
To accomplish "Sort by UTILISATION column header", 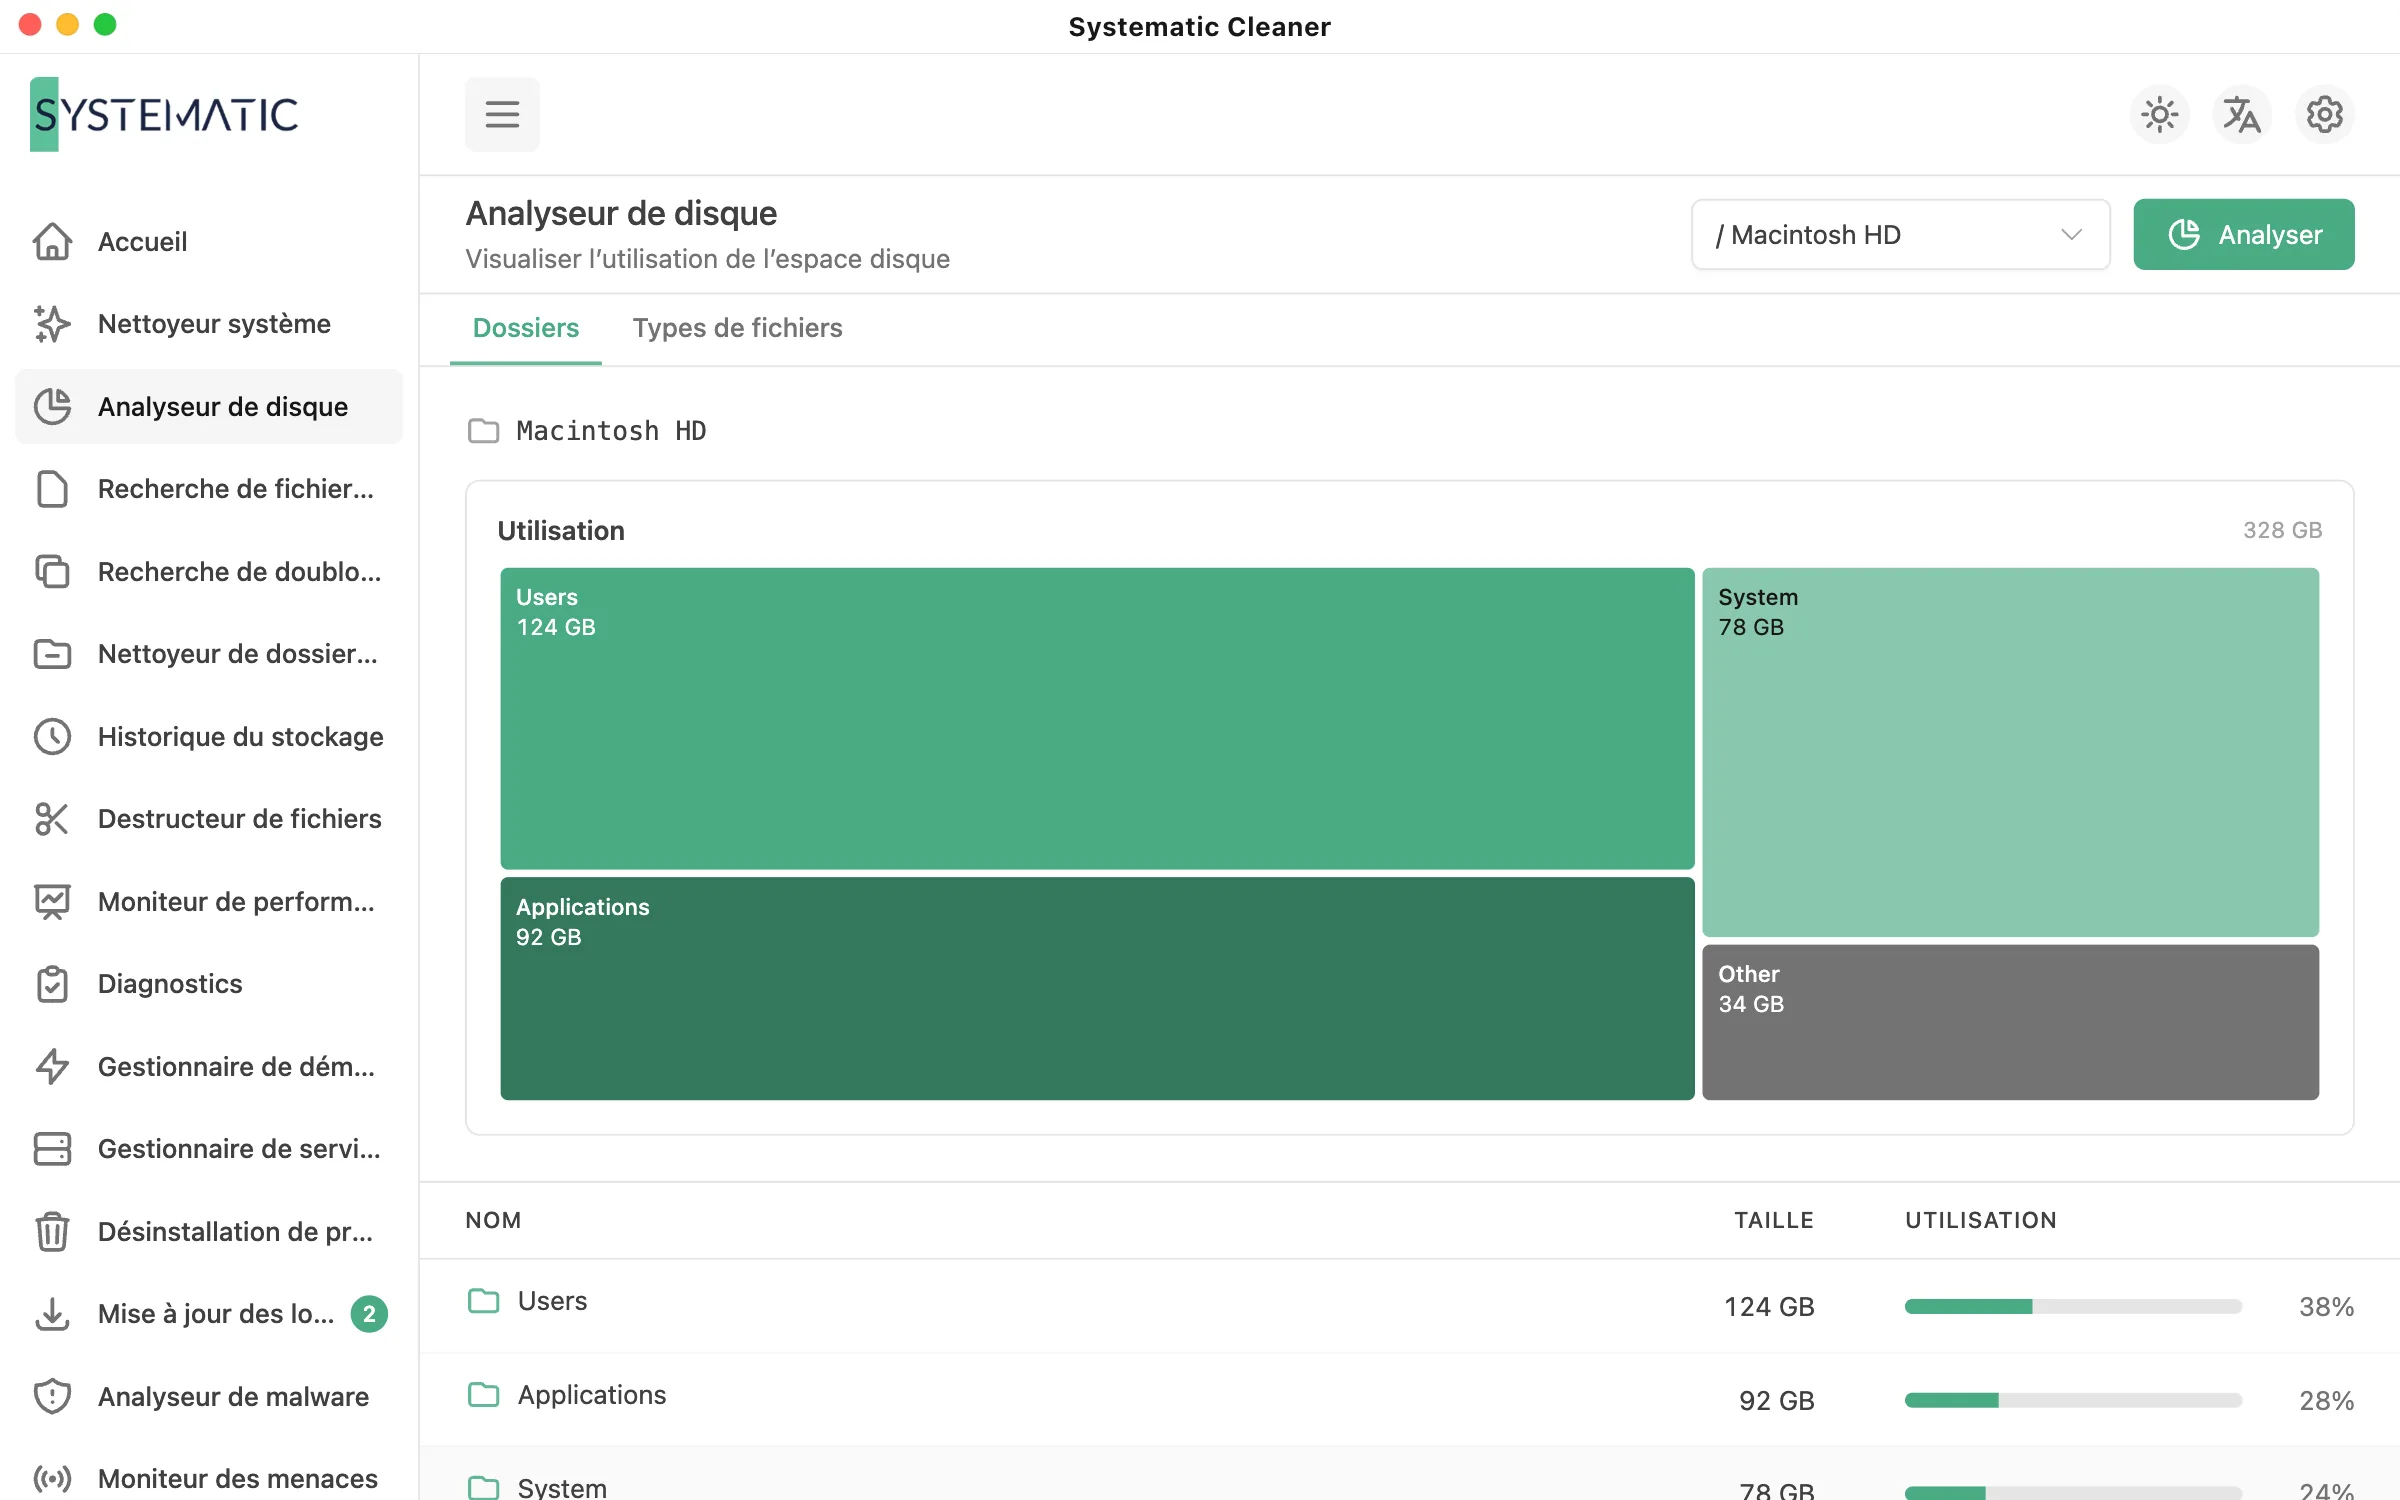I will (1981, 1220).
